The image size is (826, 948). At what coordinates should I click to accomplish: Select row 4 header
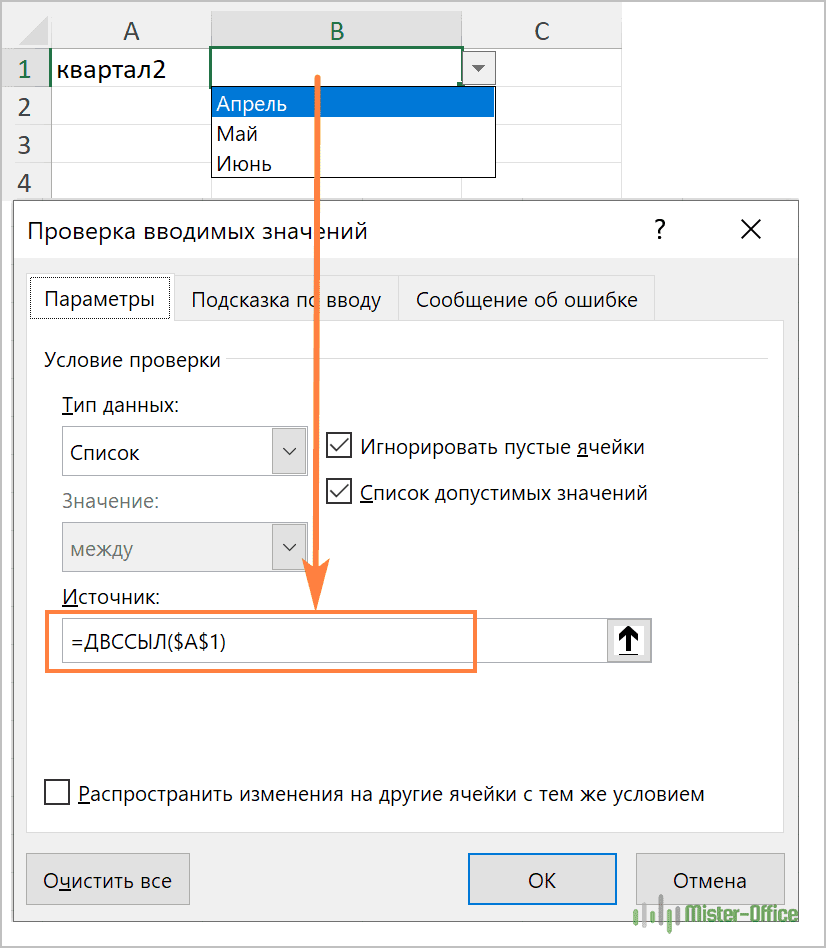point(25,182)
